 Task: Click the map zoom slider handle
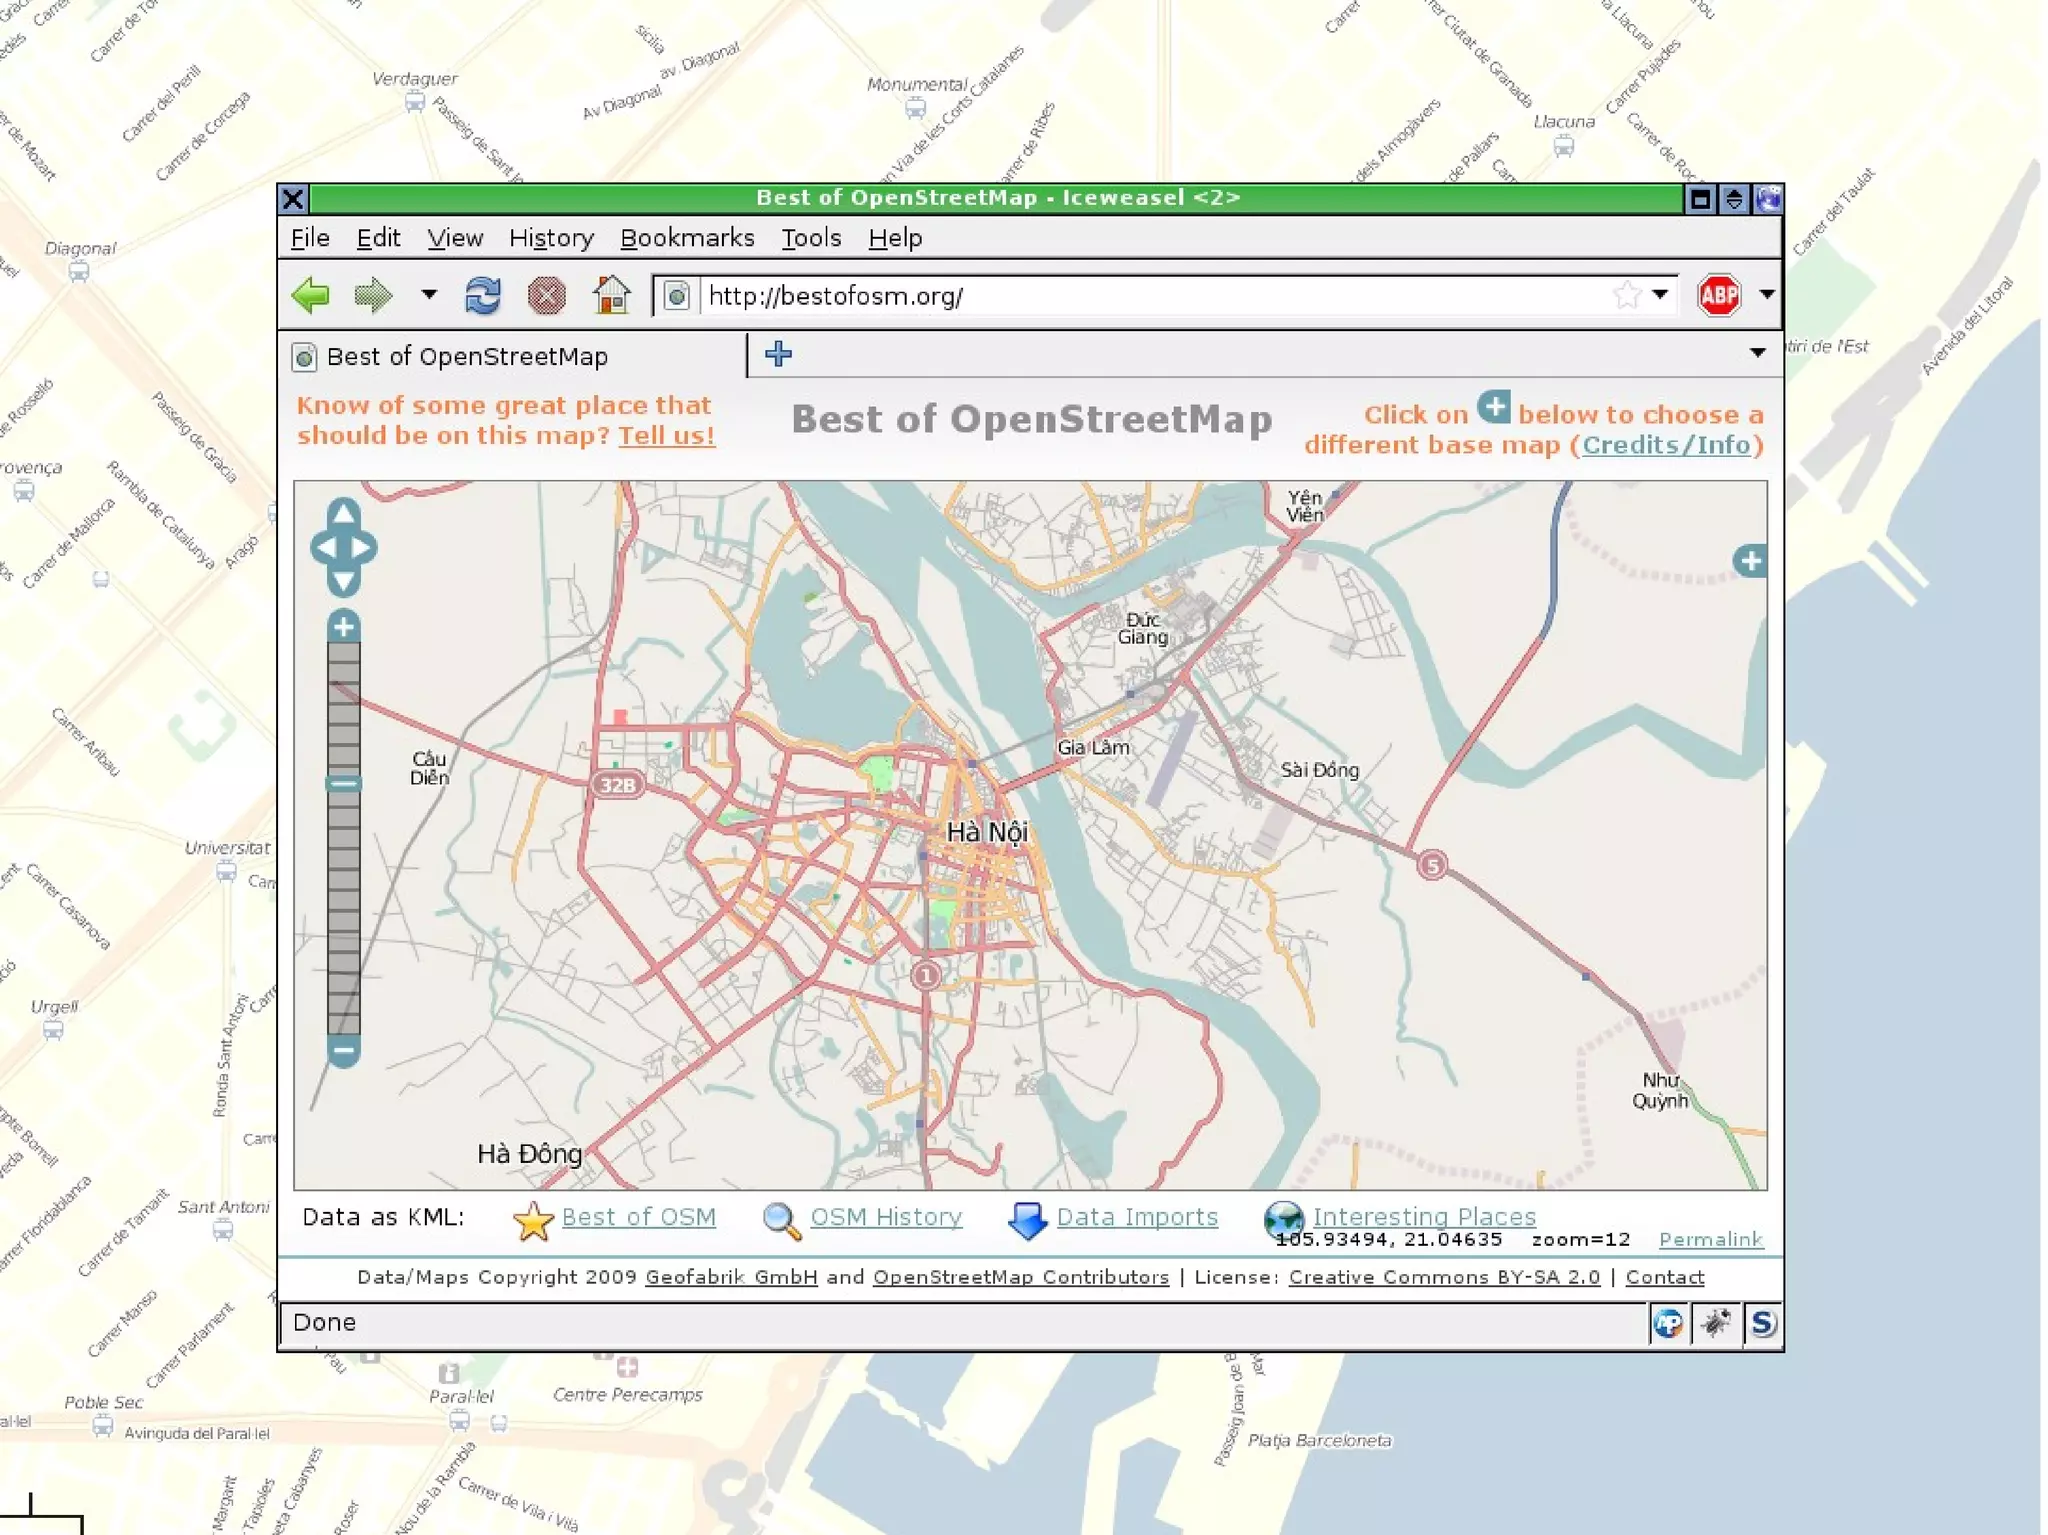tap(343, 783)
